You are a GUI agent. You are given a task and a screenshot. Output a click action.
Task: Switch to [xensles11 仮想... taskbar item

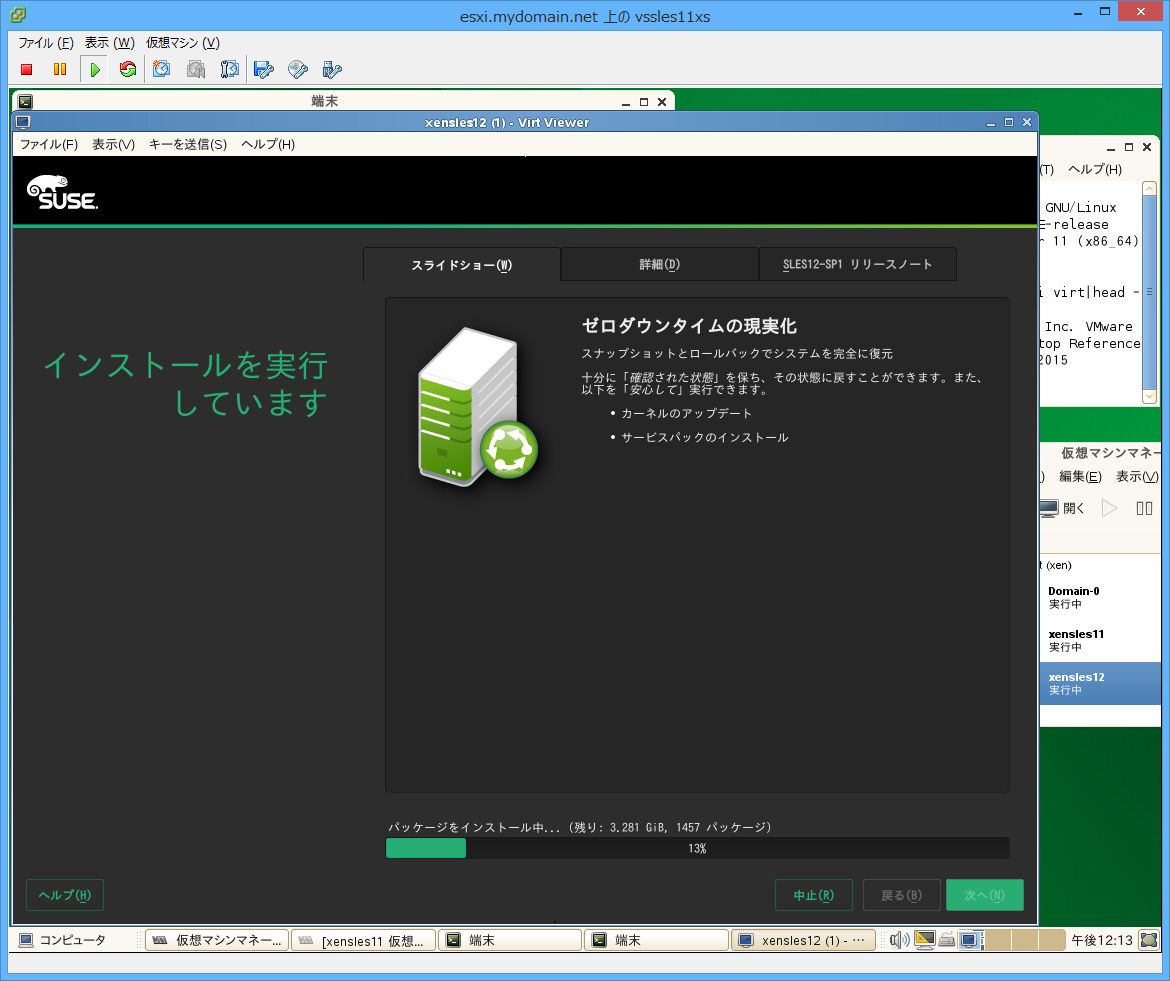(363, 940)
